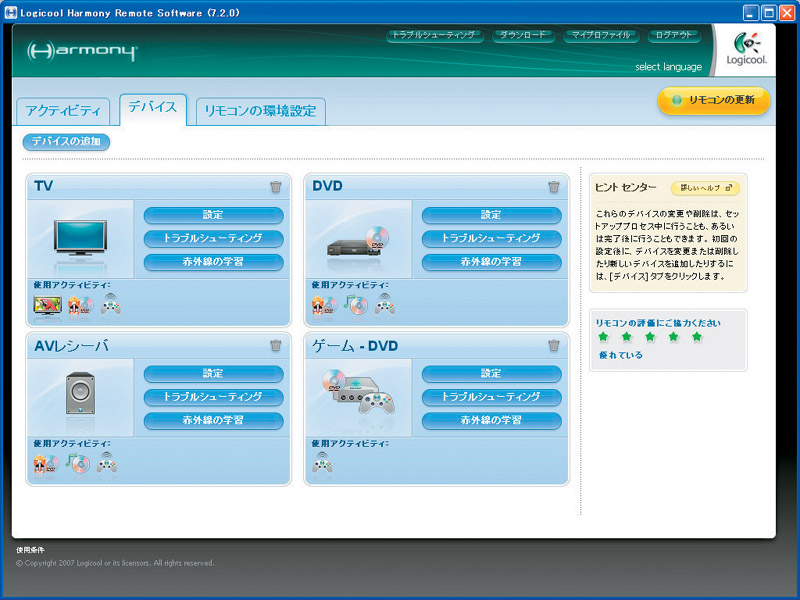
Task: Click the TV device image
Action: (80, 238)
